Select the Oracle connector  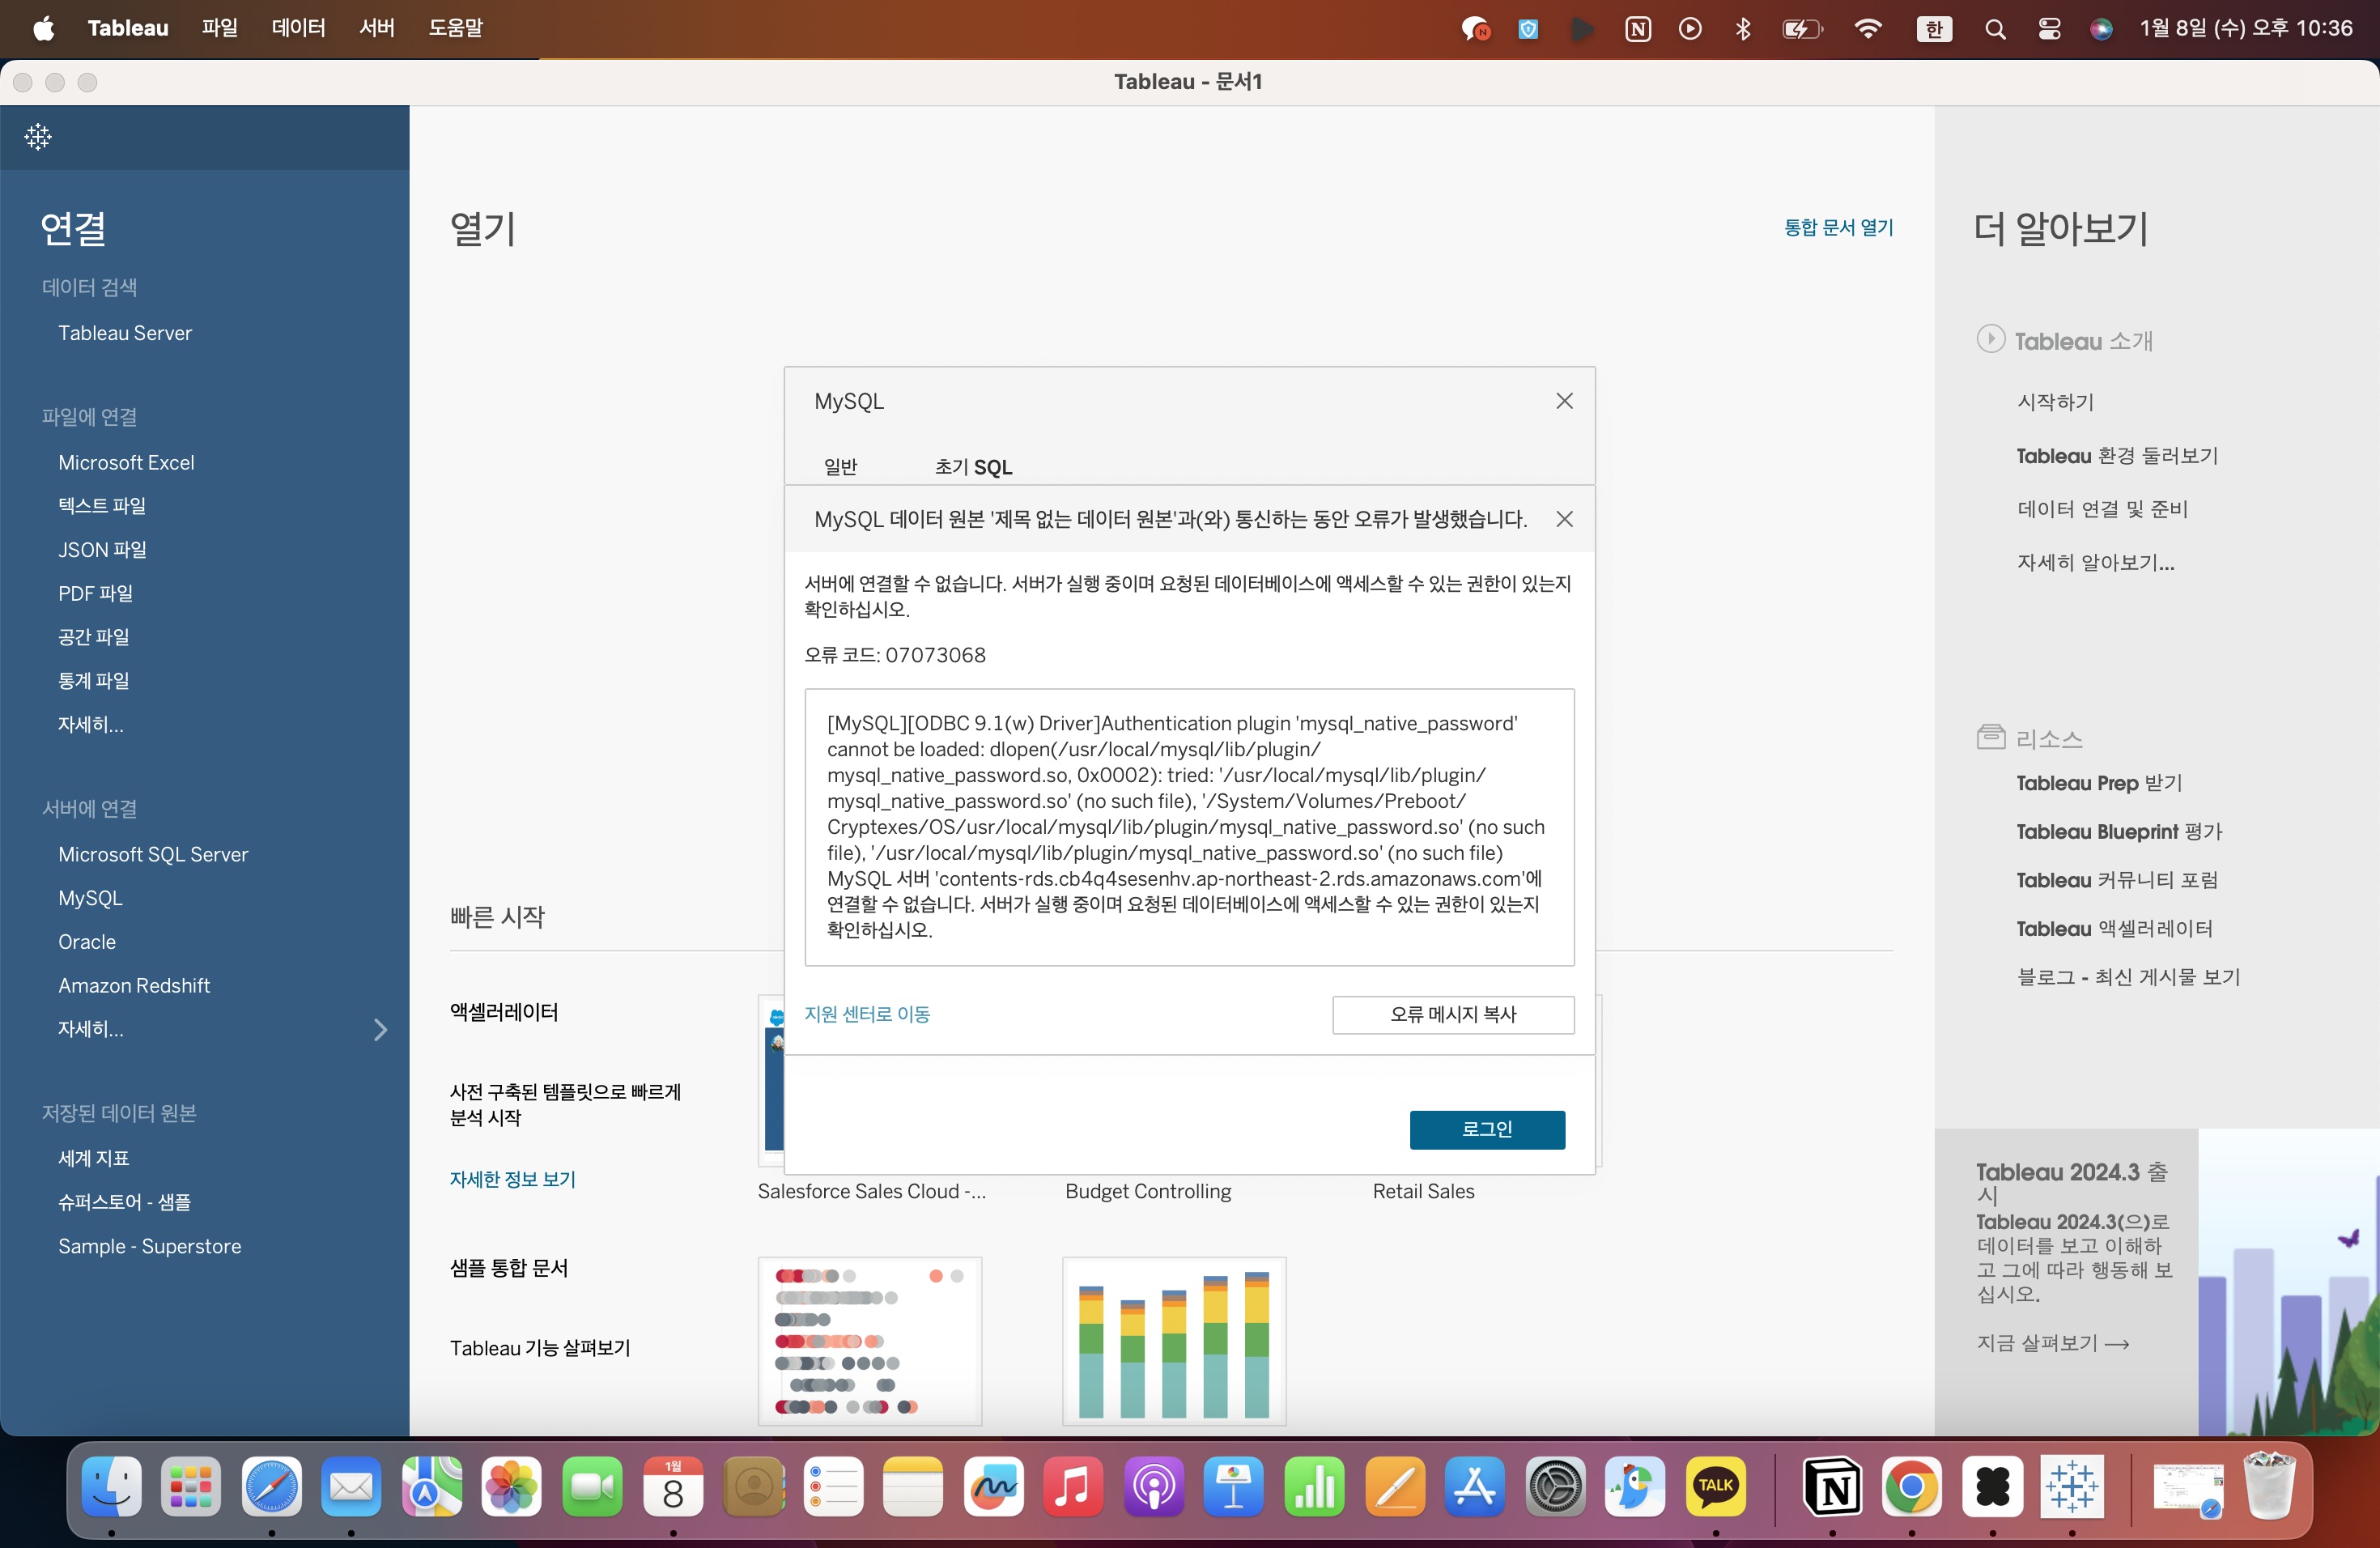tap(87, 941)
